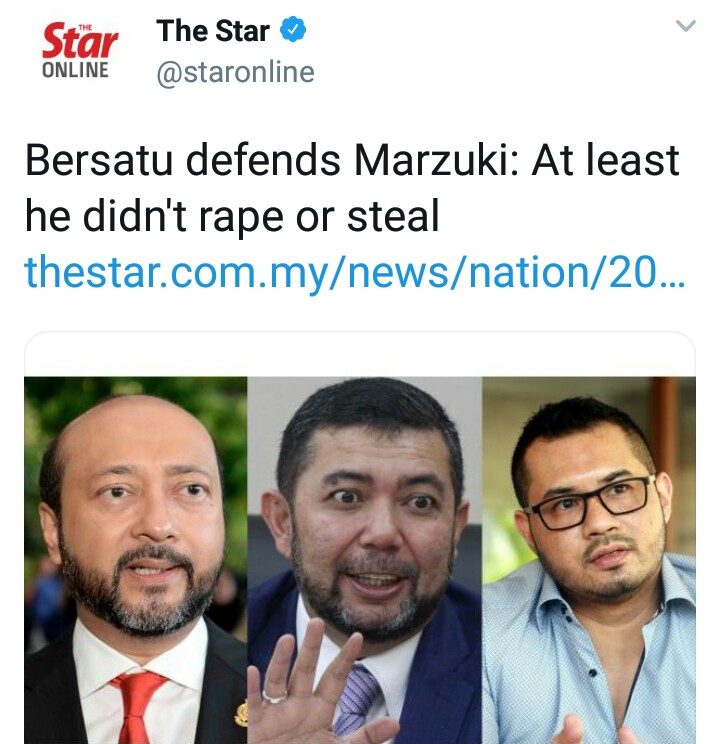720x744 pixels.
Task: Click the word Marzuki in tweet
Action: click(x=436, y=160)
